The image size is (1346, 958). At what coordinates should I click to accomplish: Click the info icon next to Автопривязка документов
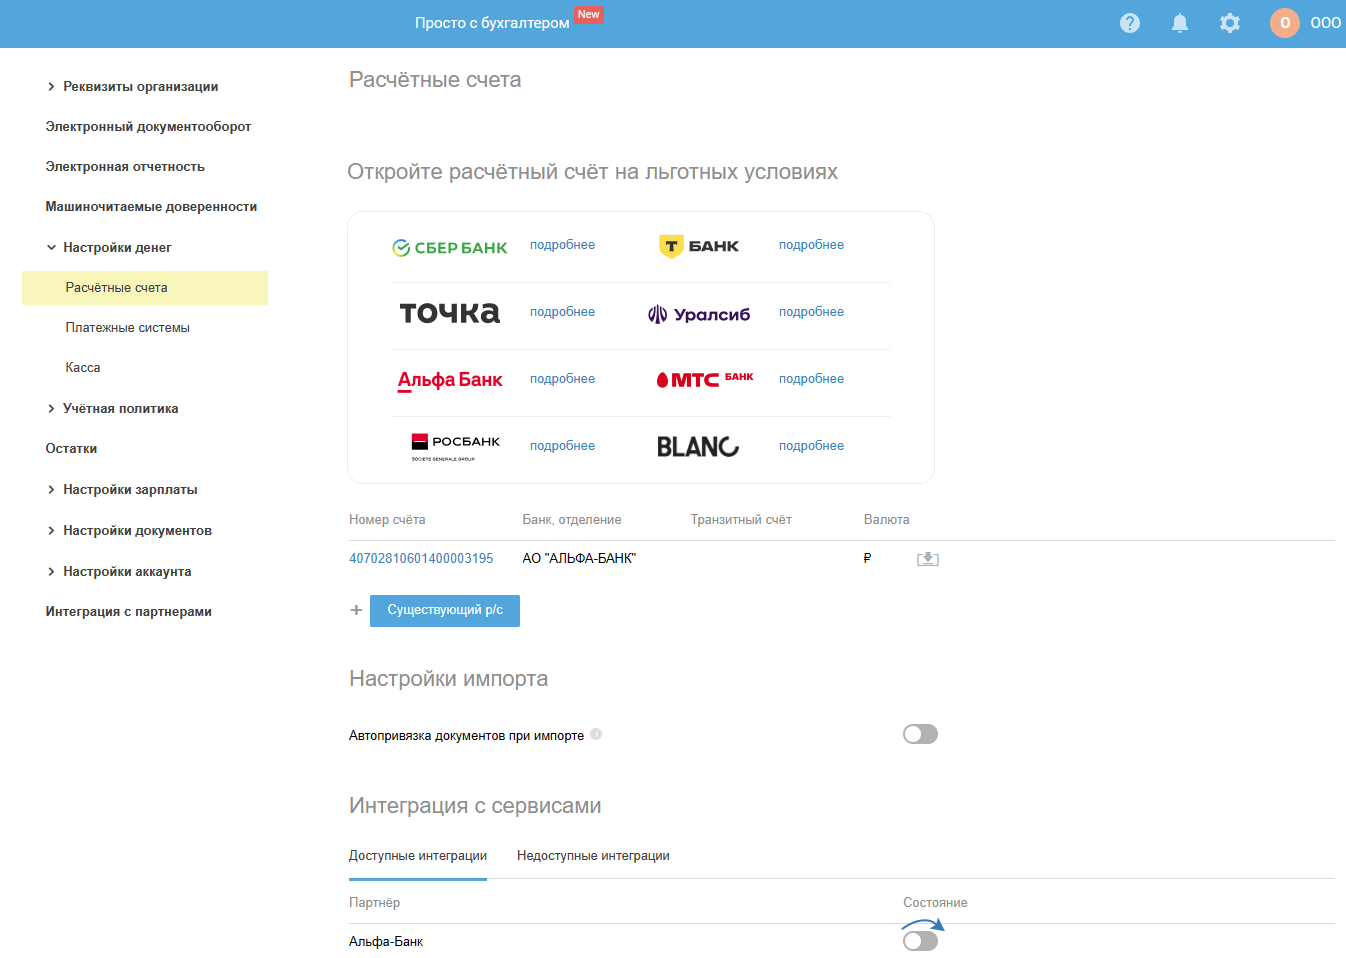596,734
